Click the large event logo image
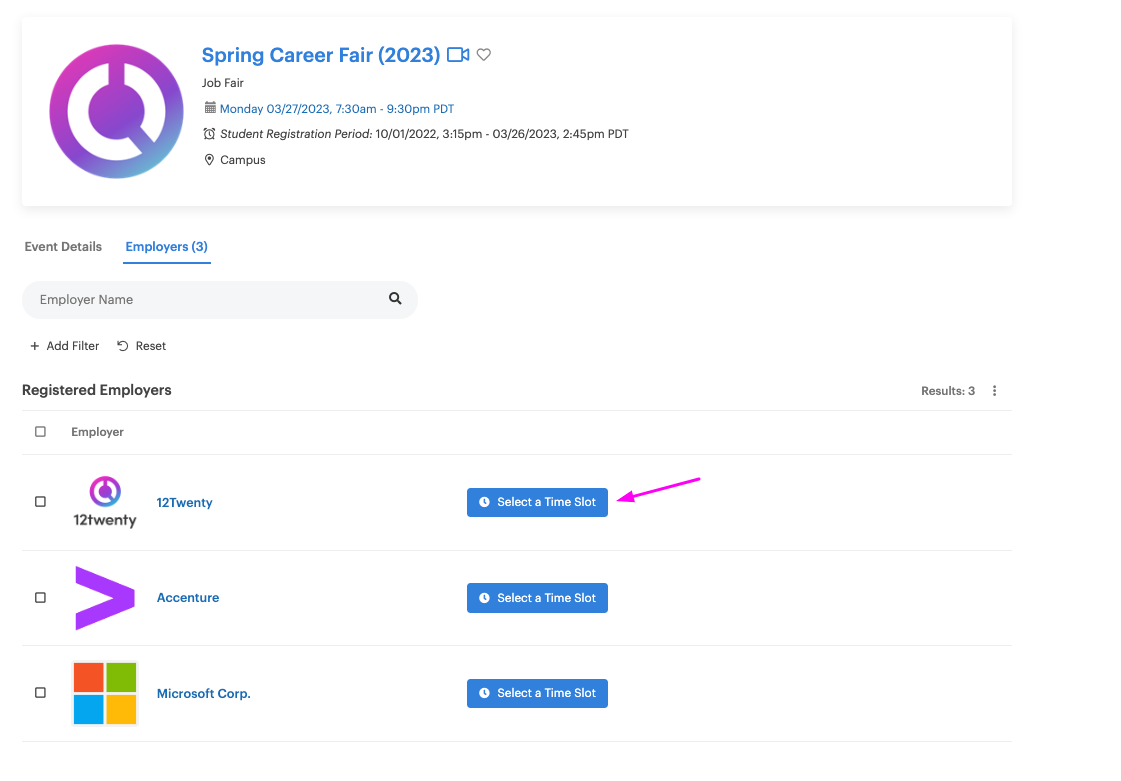This screenshot has height=781, width=1121. tap(117, 112)
